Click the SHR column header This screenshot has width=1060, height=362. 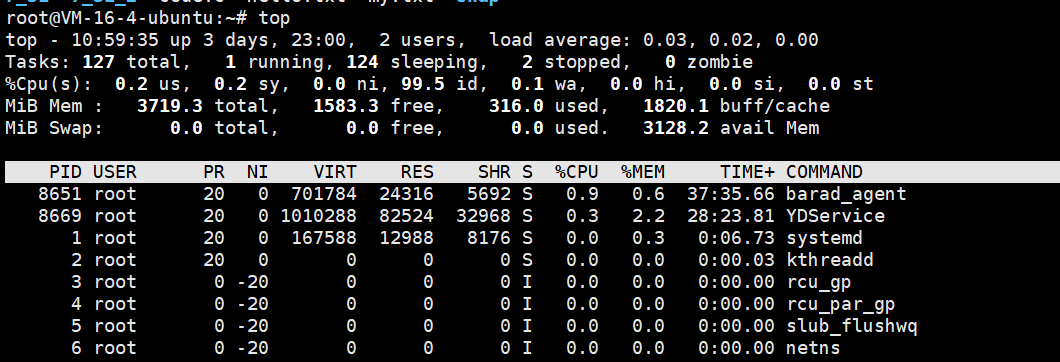point(494,172)
